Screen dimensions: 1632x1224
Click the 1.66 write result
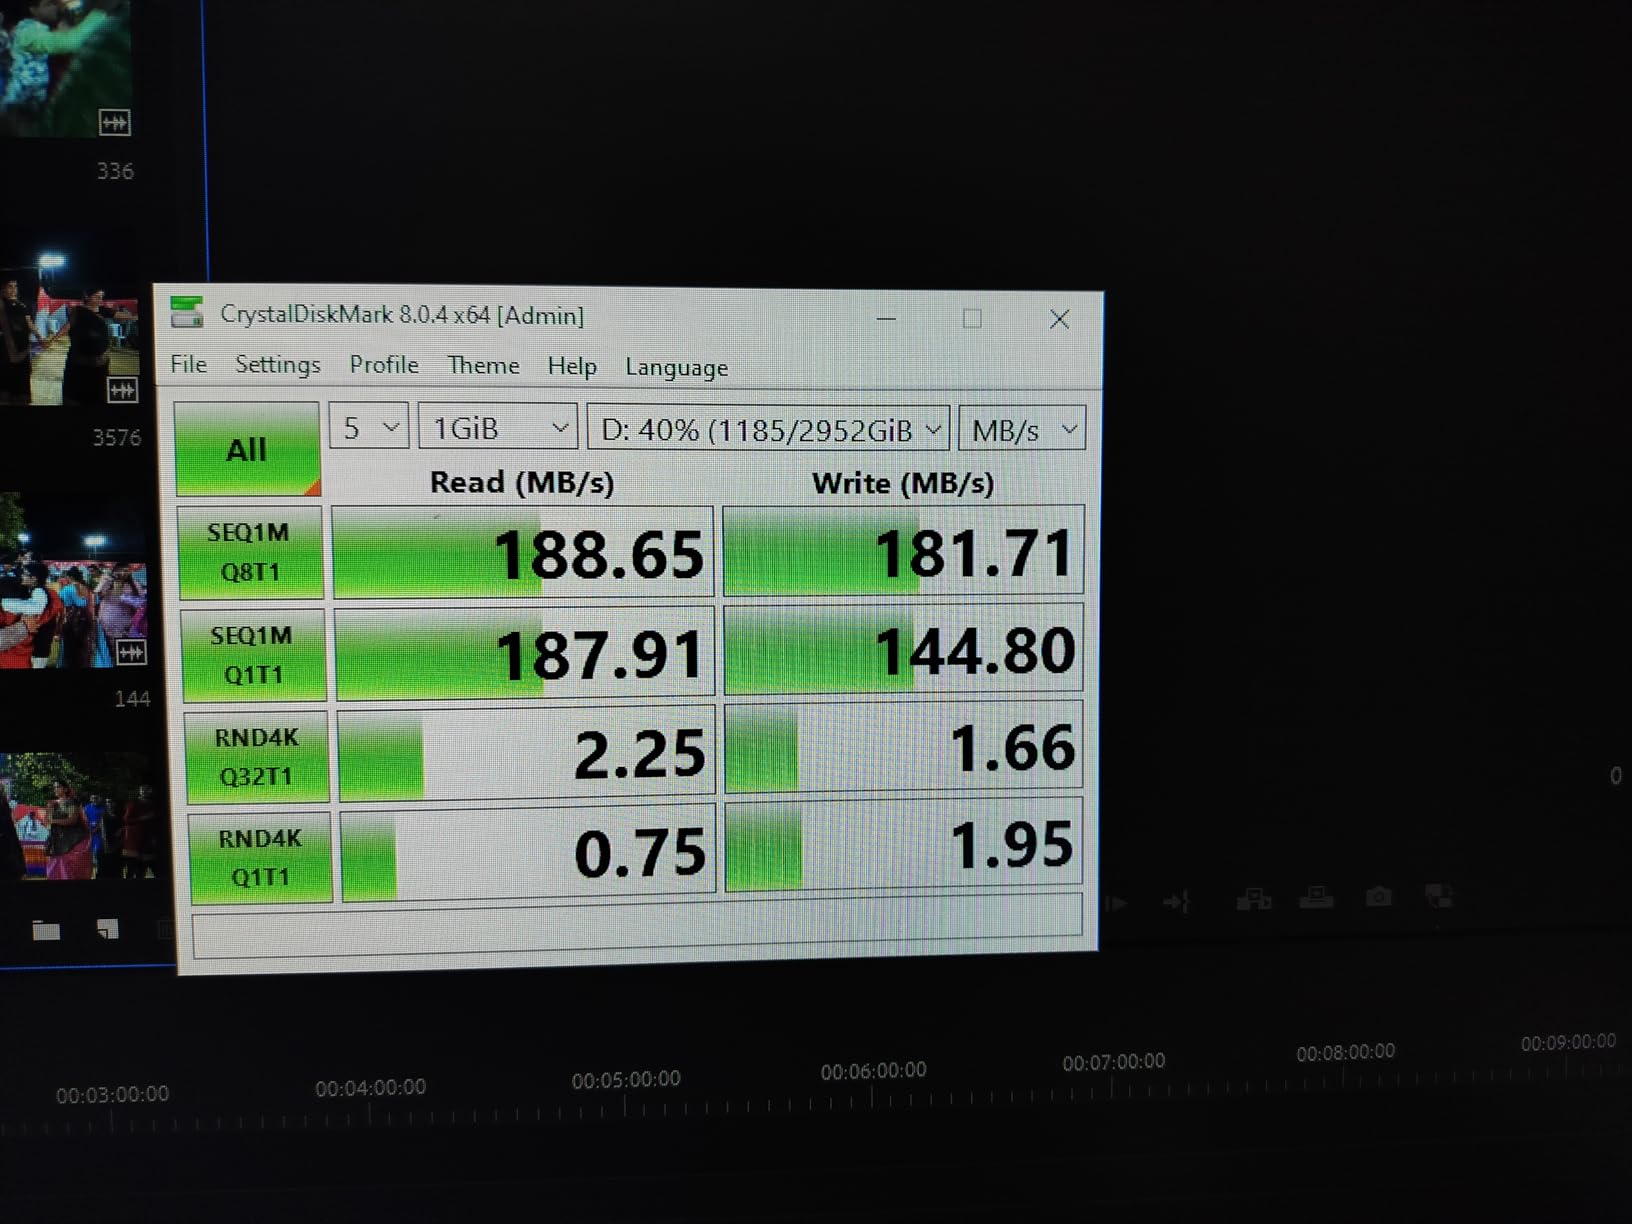click(x=903, y=747)
